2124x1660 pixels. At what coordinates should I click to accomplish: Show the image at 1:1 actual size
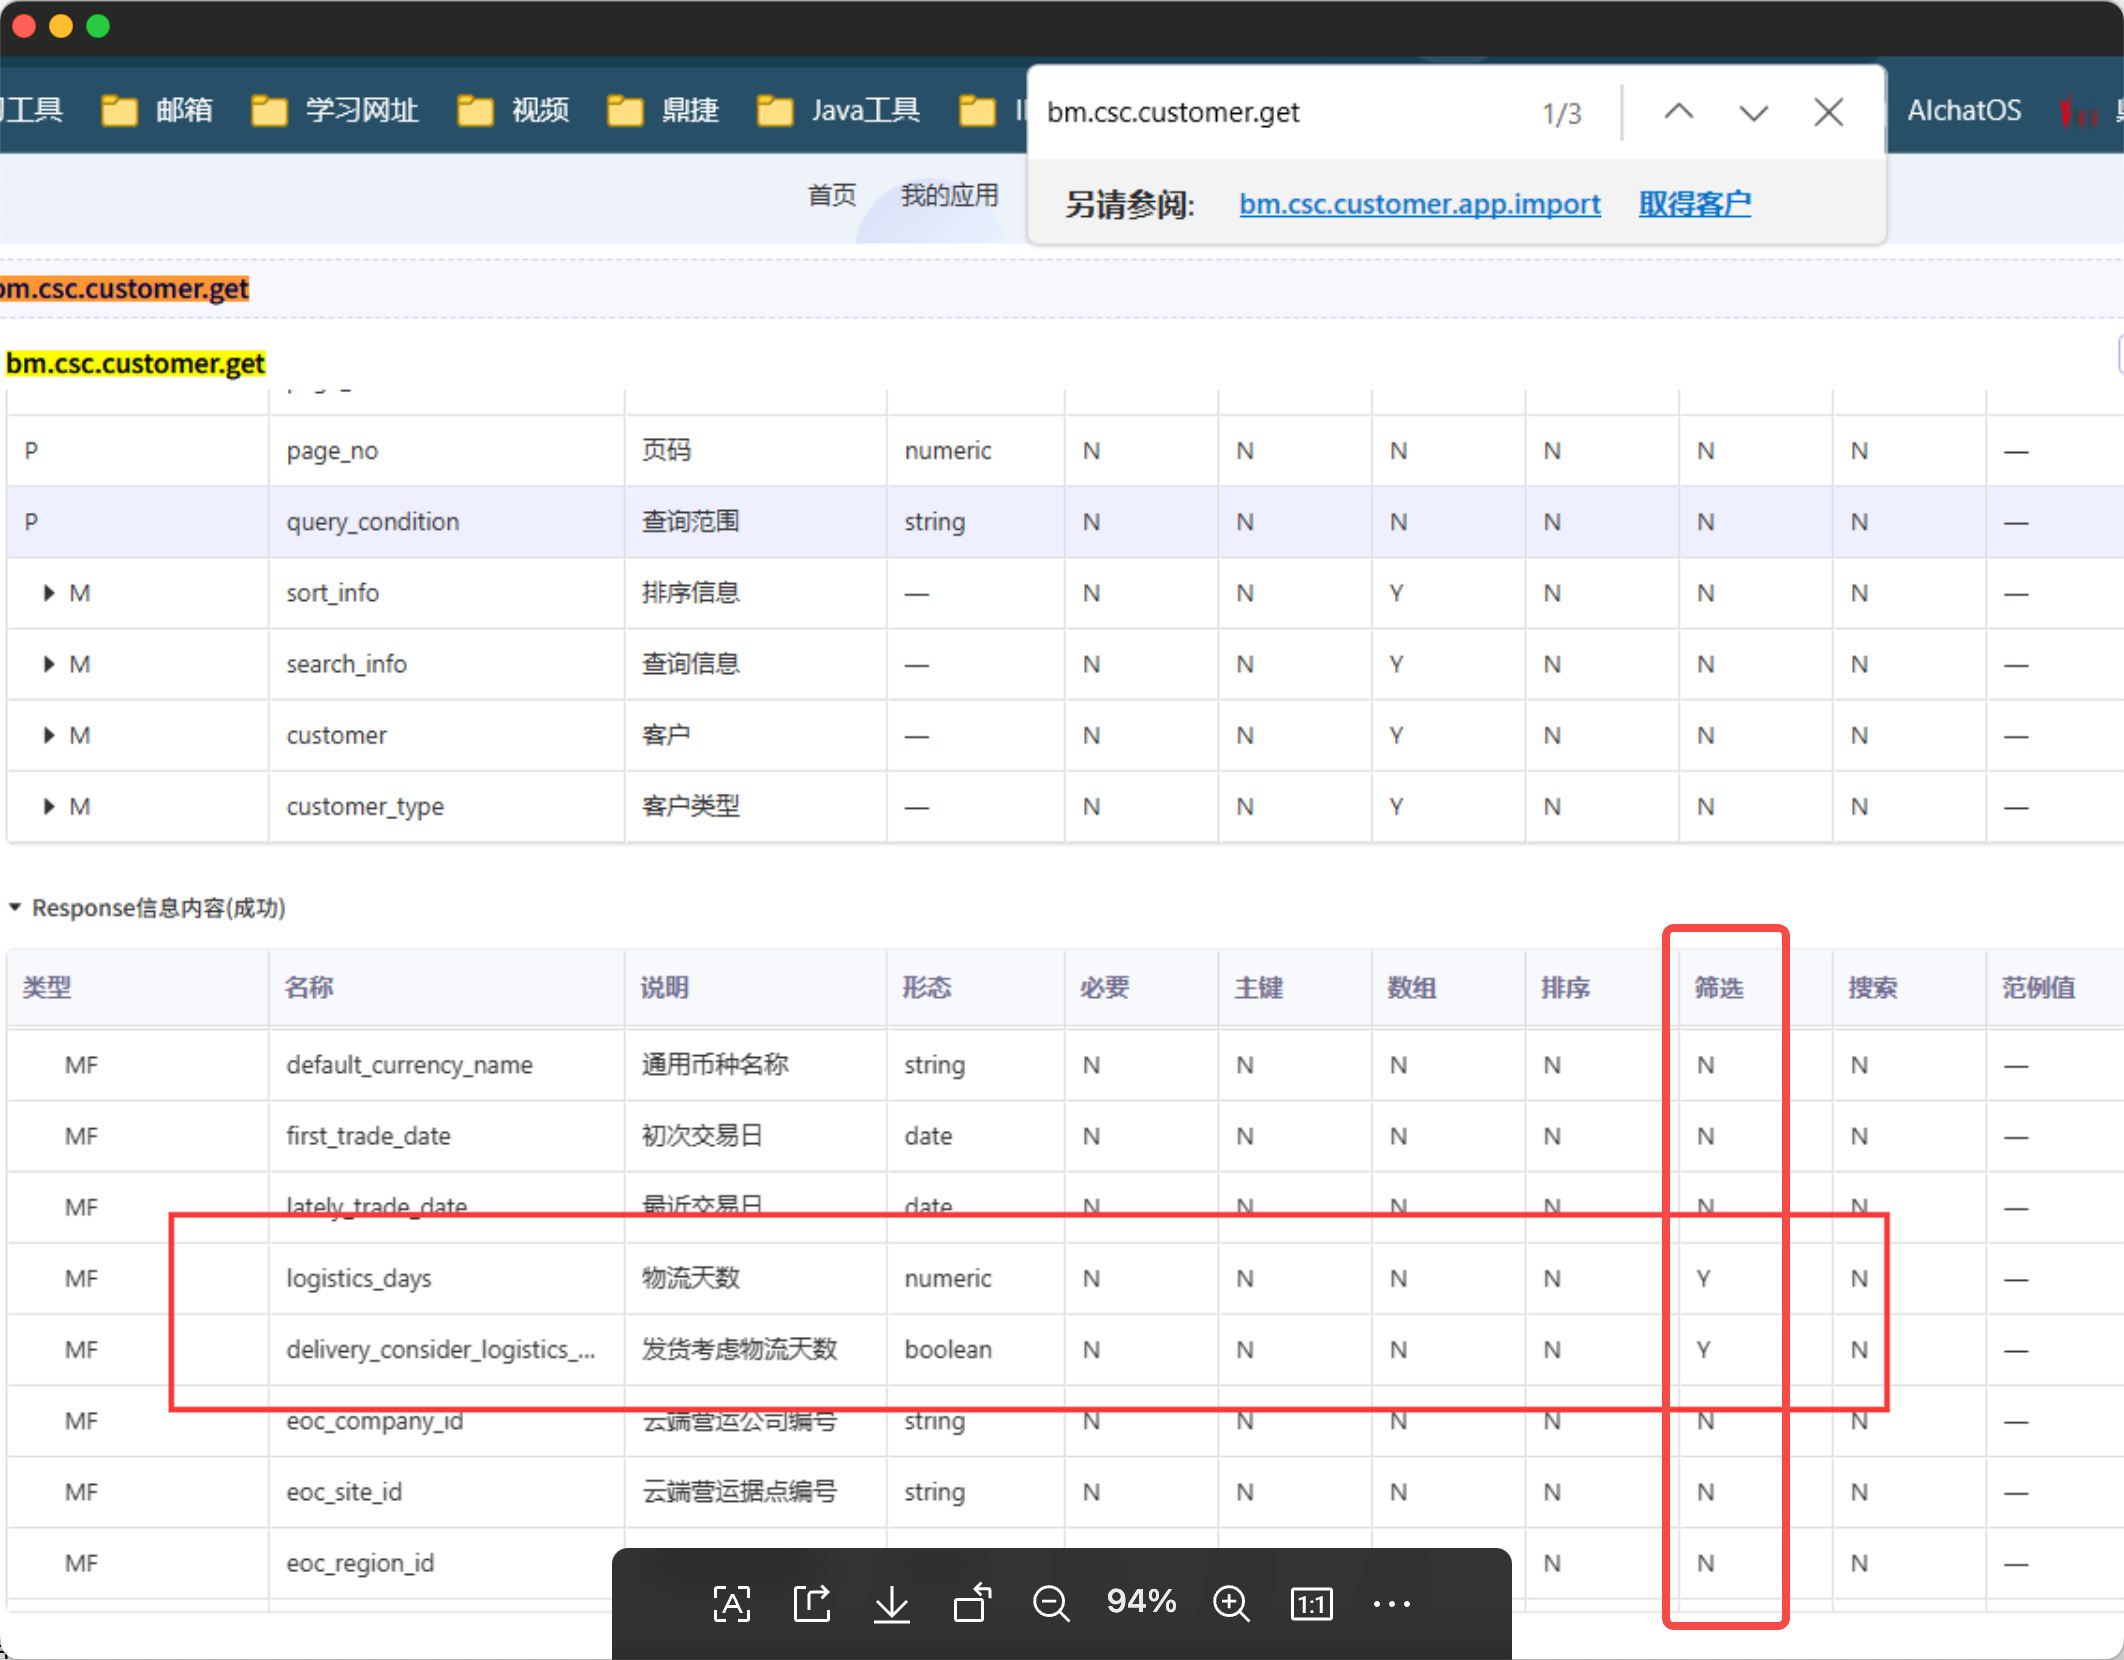point(1311,1603)
